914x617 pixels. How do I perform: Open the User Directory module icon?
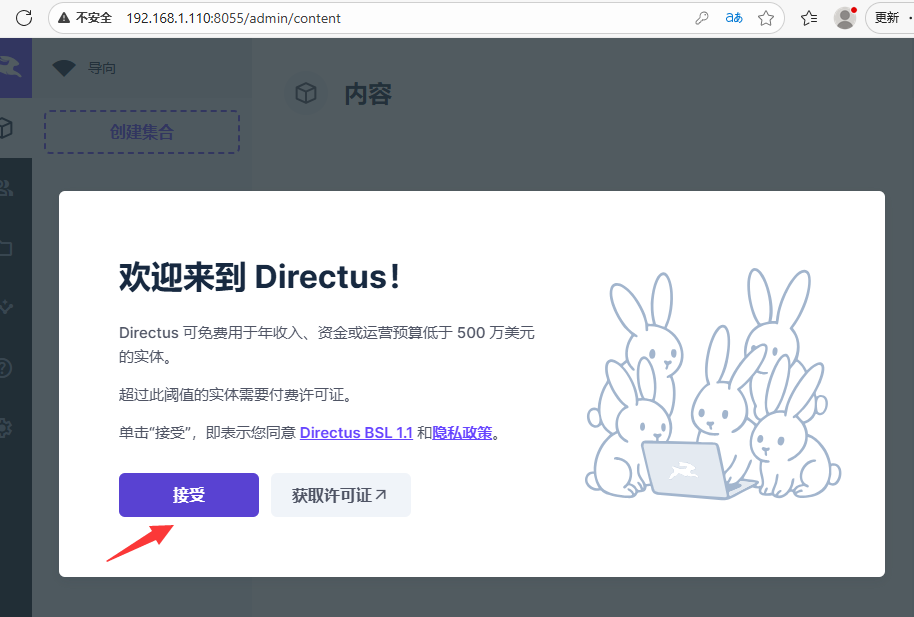(6, 188)
